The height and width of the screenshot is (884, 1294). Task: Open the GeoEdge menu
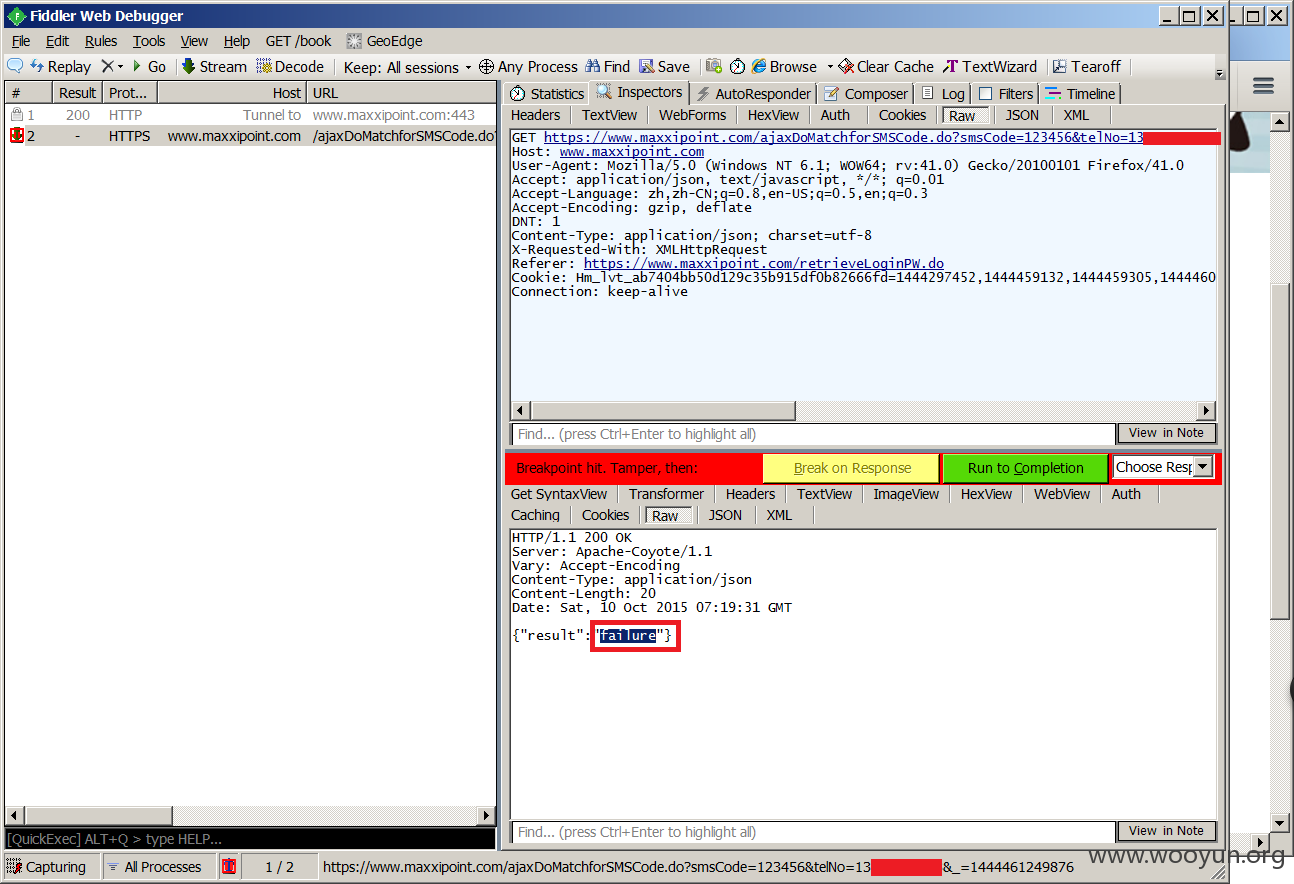coord(385,41)
